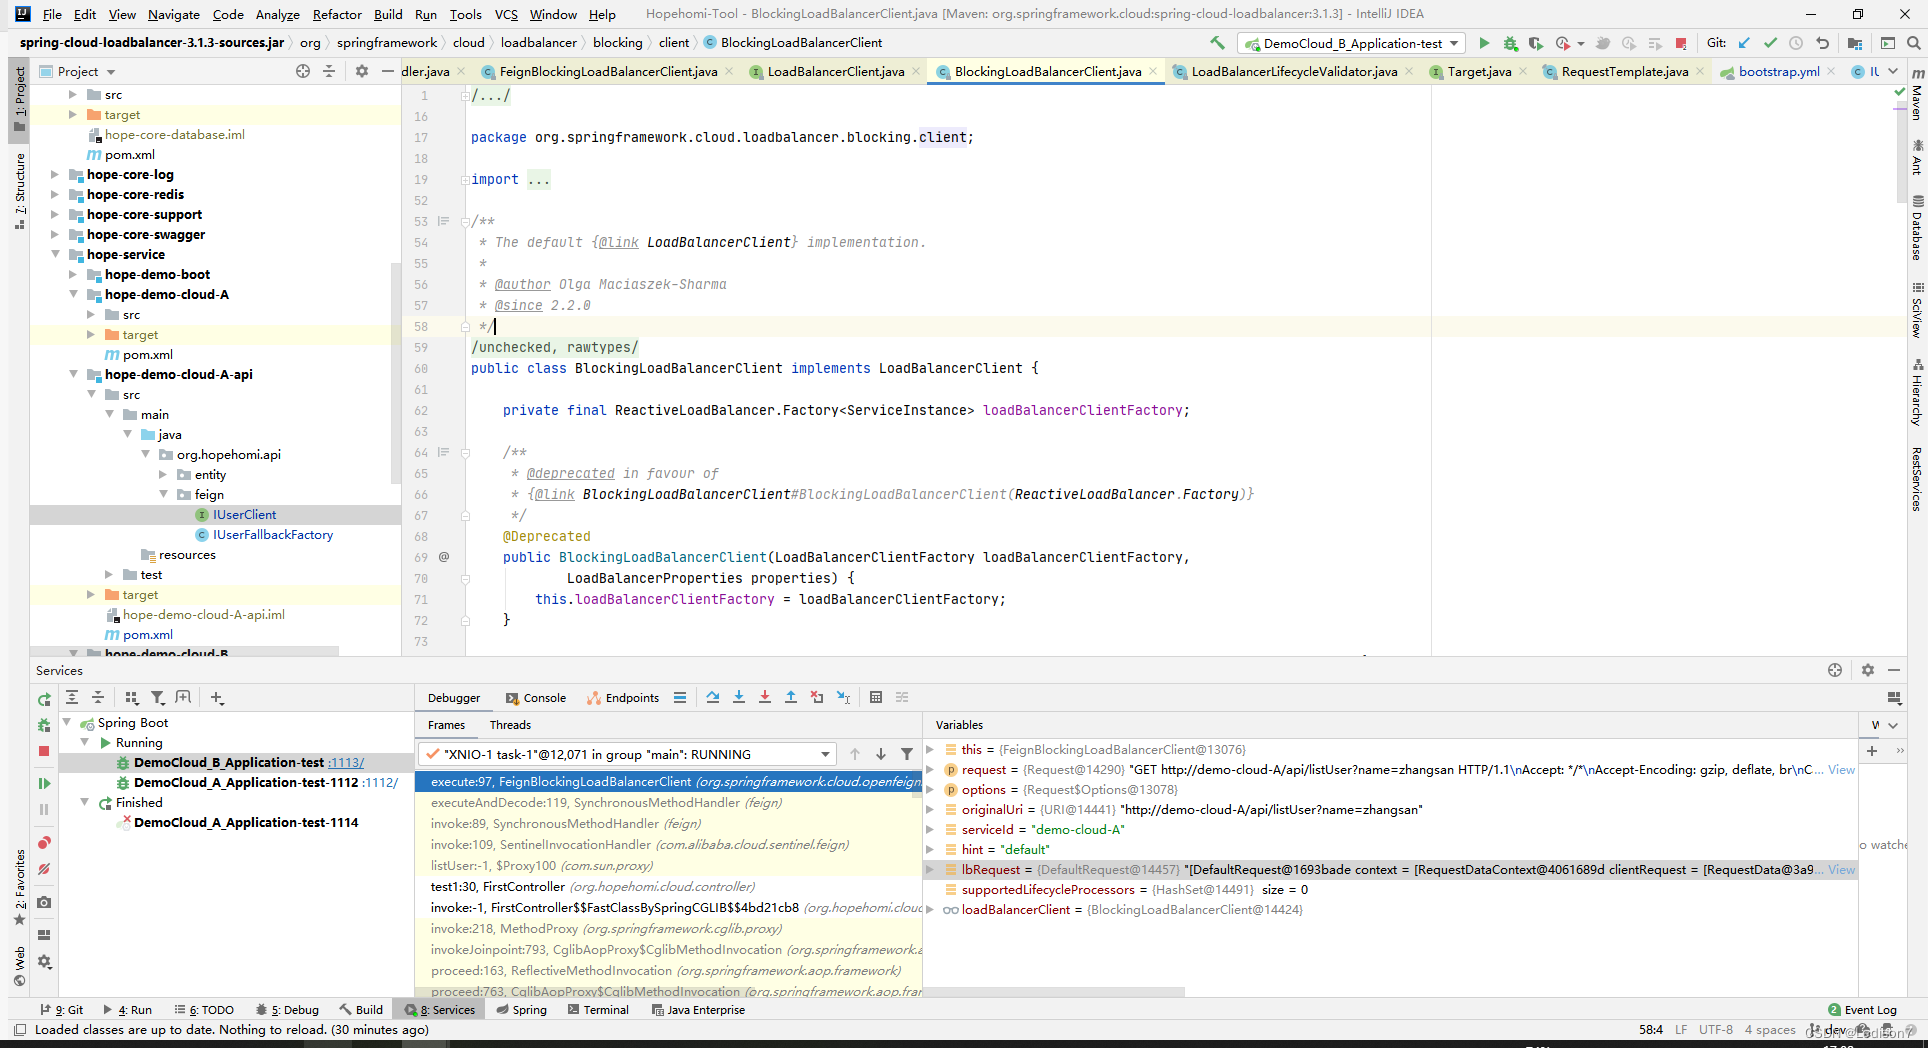Expand the hope-demo-boot module
The image size is (1928, 1048).
(x=73, y=274)
